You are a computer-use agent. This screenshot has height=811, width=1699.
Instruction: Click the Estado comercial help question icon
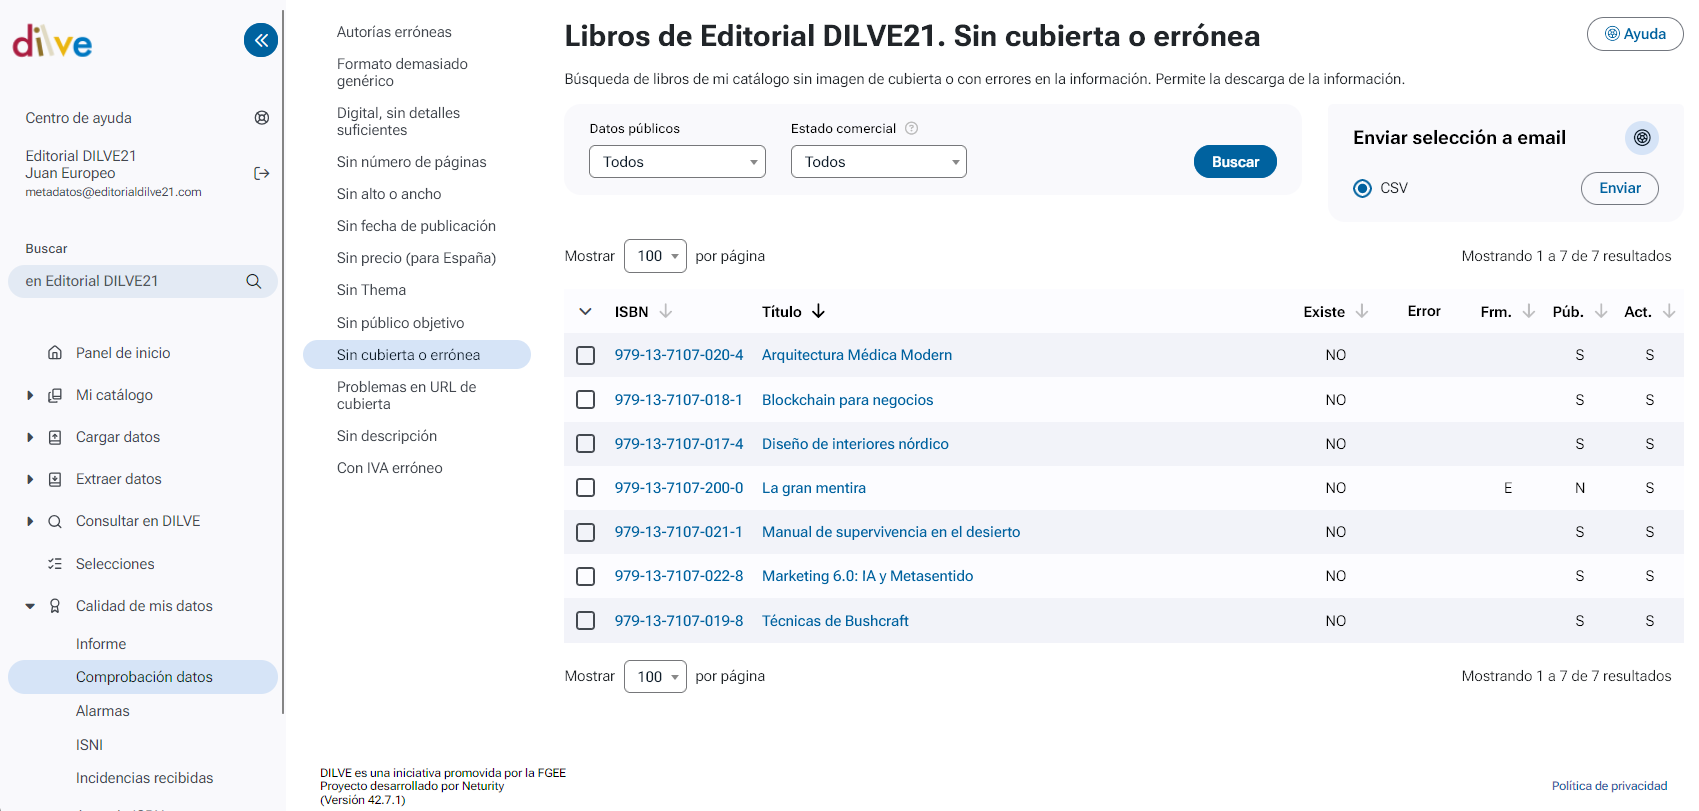click(x=911, y=128)
